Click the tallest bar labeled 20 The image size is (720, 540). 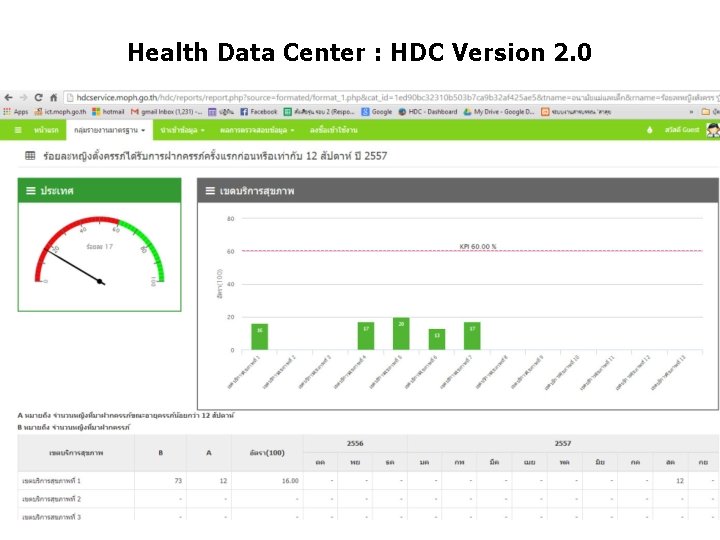tap(401, 333)
